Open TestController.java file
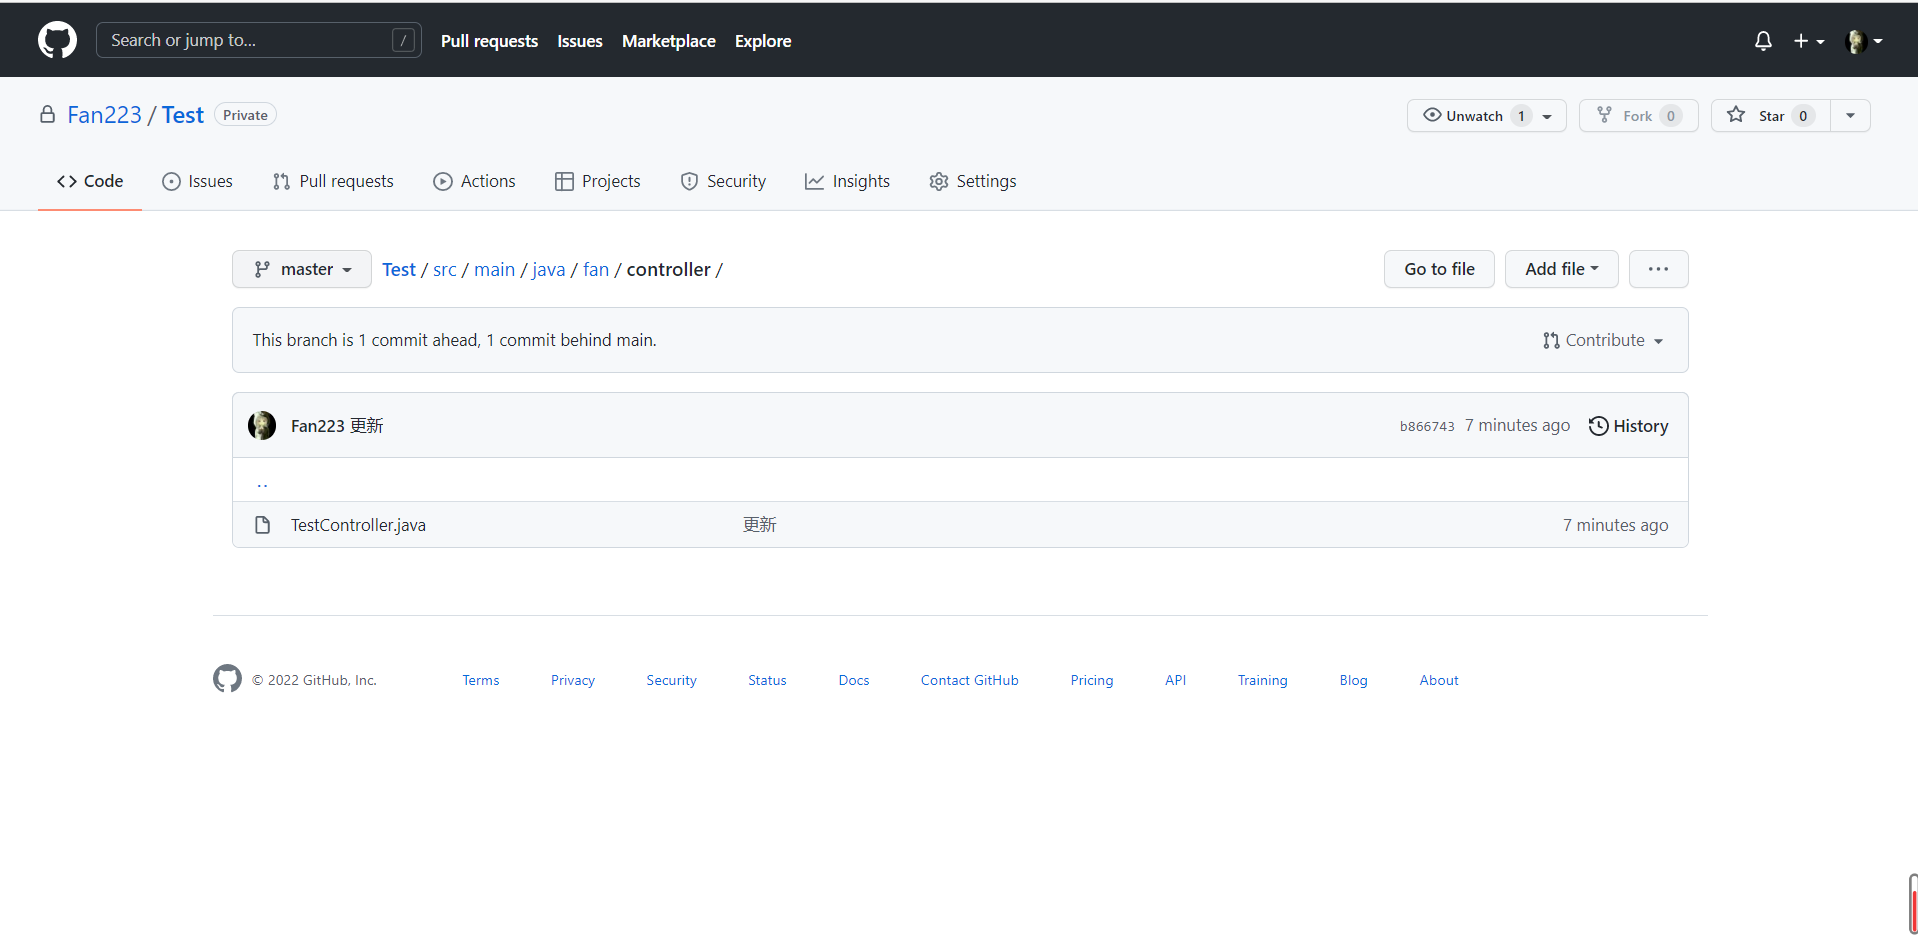 358,525
